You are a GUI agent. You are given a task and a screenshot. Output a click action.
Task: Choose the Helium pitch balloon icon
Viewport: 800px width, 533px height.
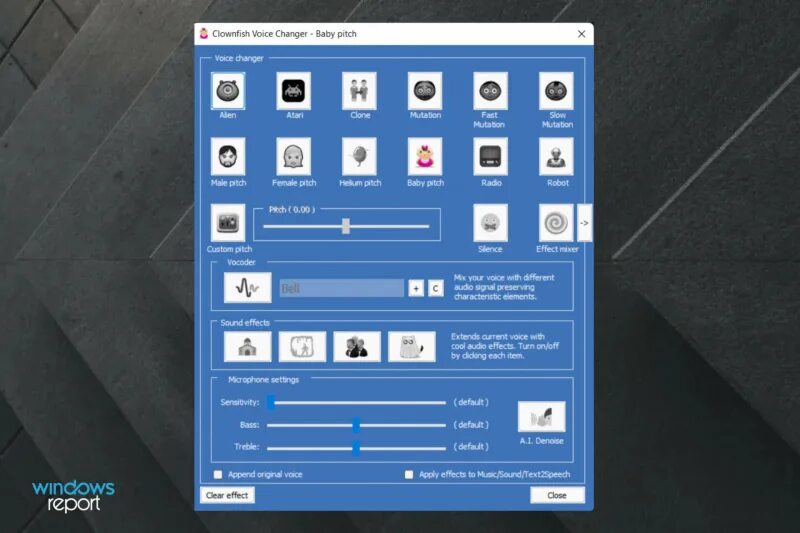(x=359, y=157)
